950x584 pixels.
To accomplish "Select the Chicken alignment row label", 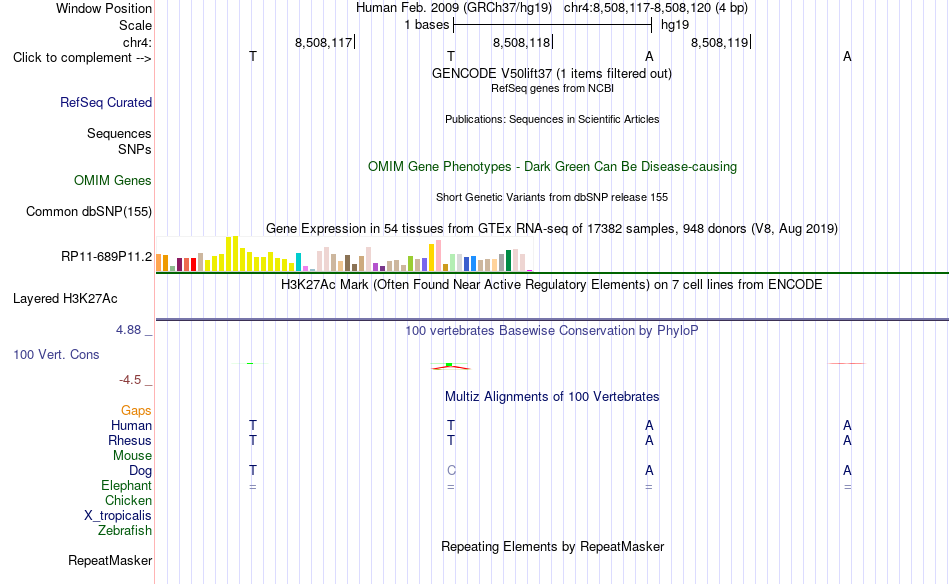I will click(x=128, y=500).
